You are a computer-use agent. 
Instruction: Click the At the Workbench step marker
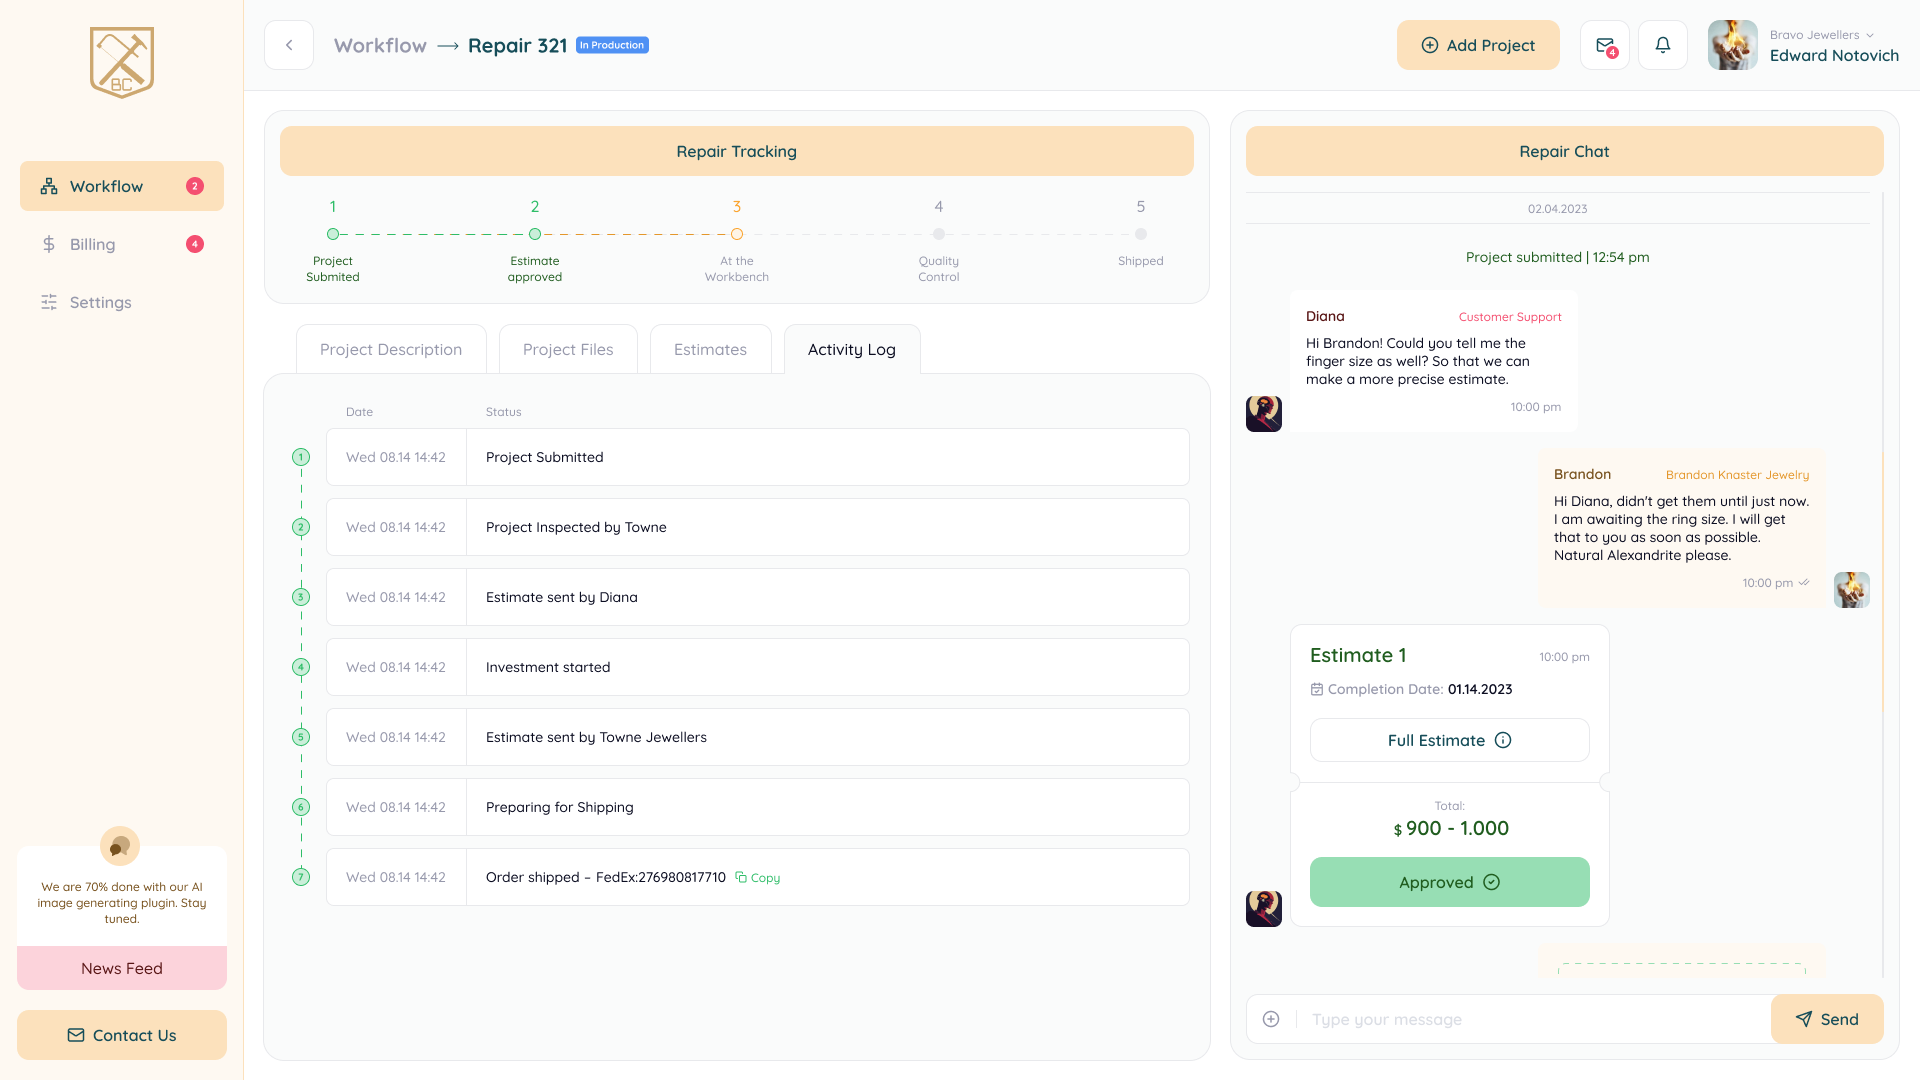737,234
